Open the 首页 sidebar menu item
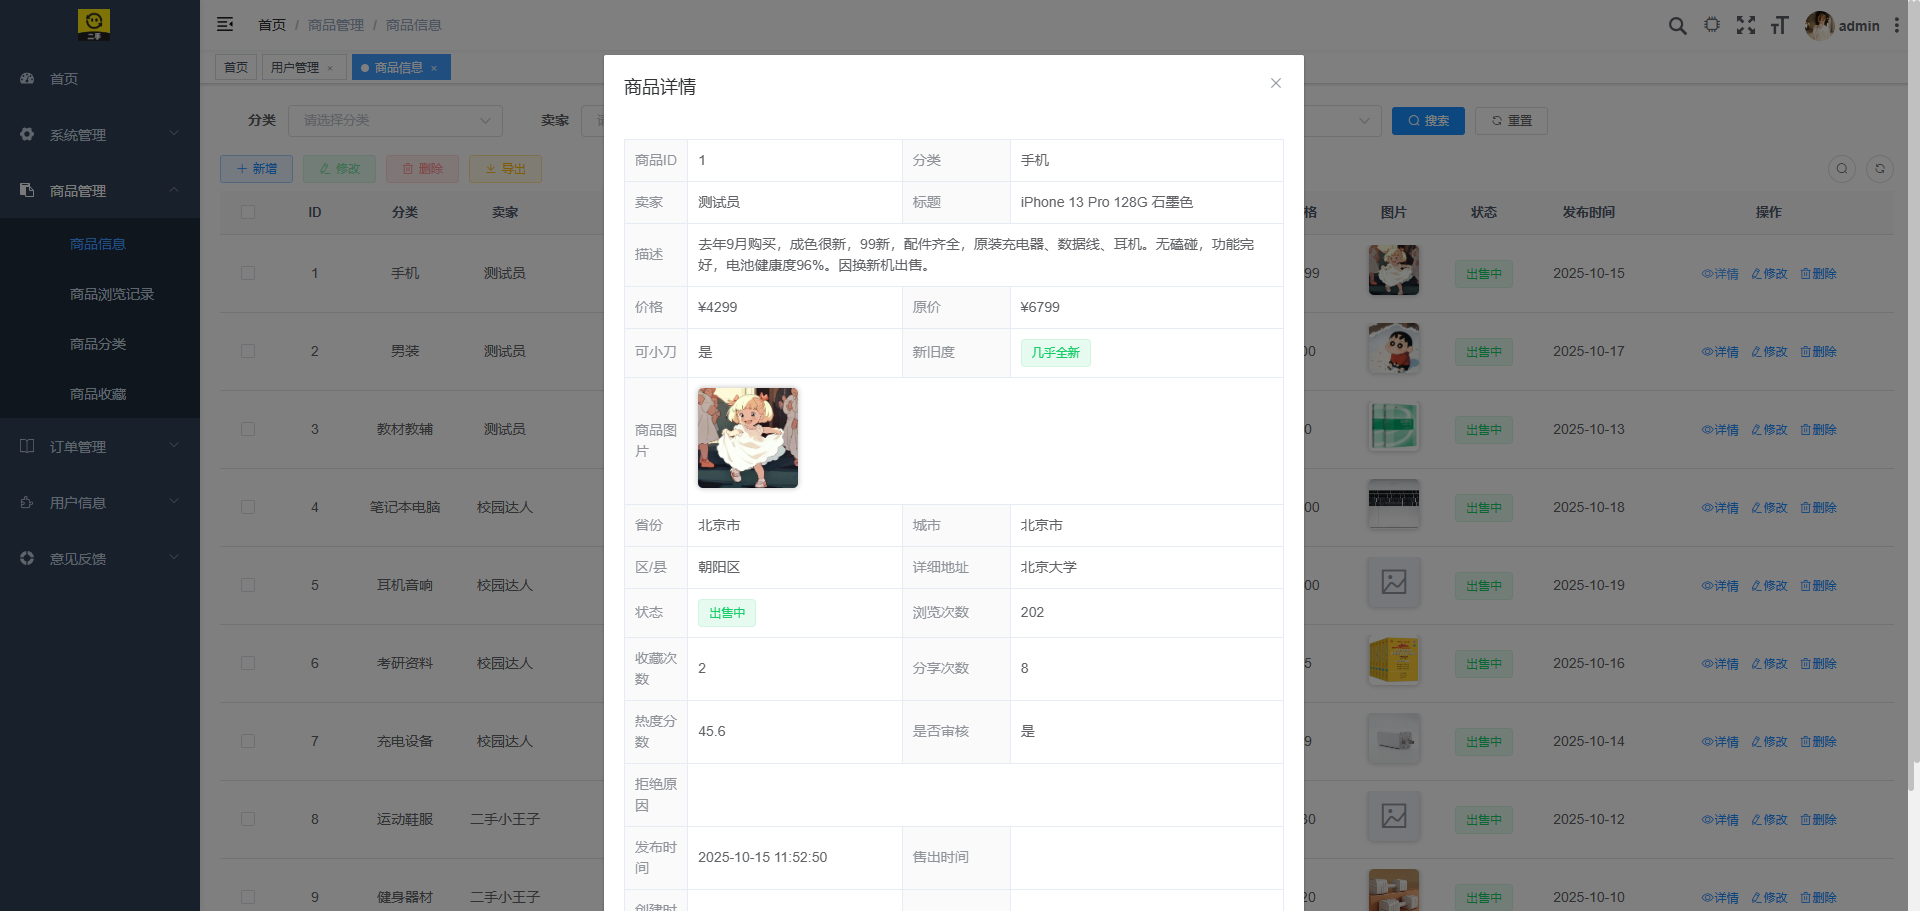Screen dimensions: 1920x911 [x=100, y=78]
